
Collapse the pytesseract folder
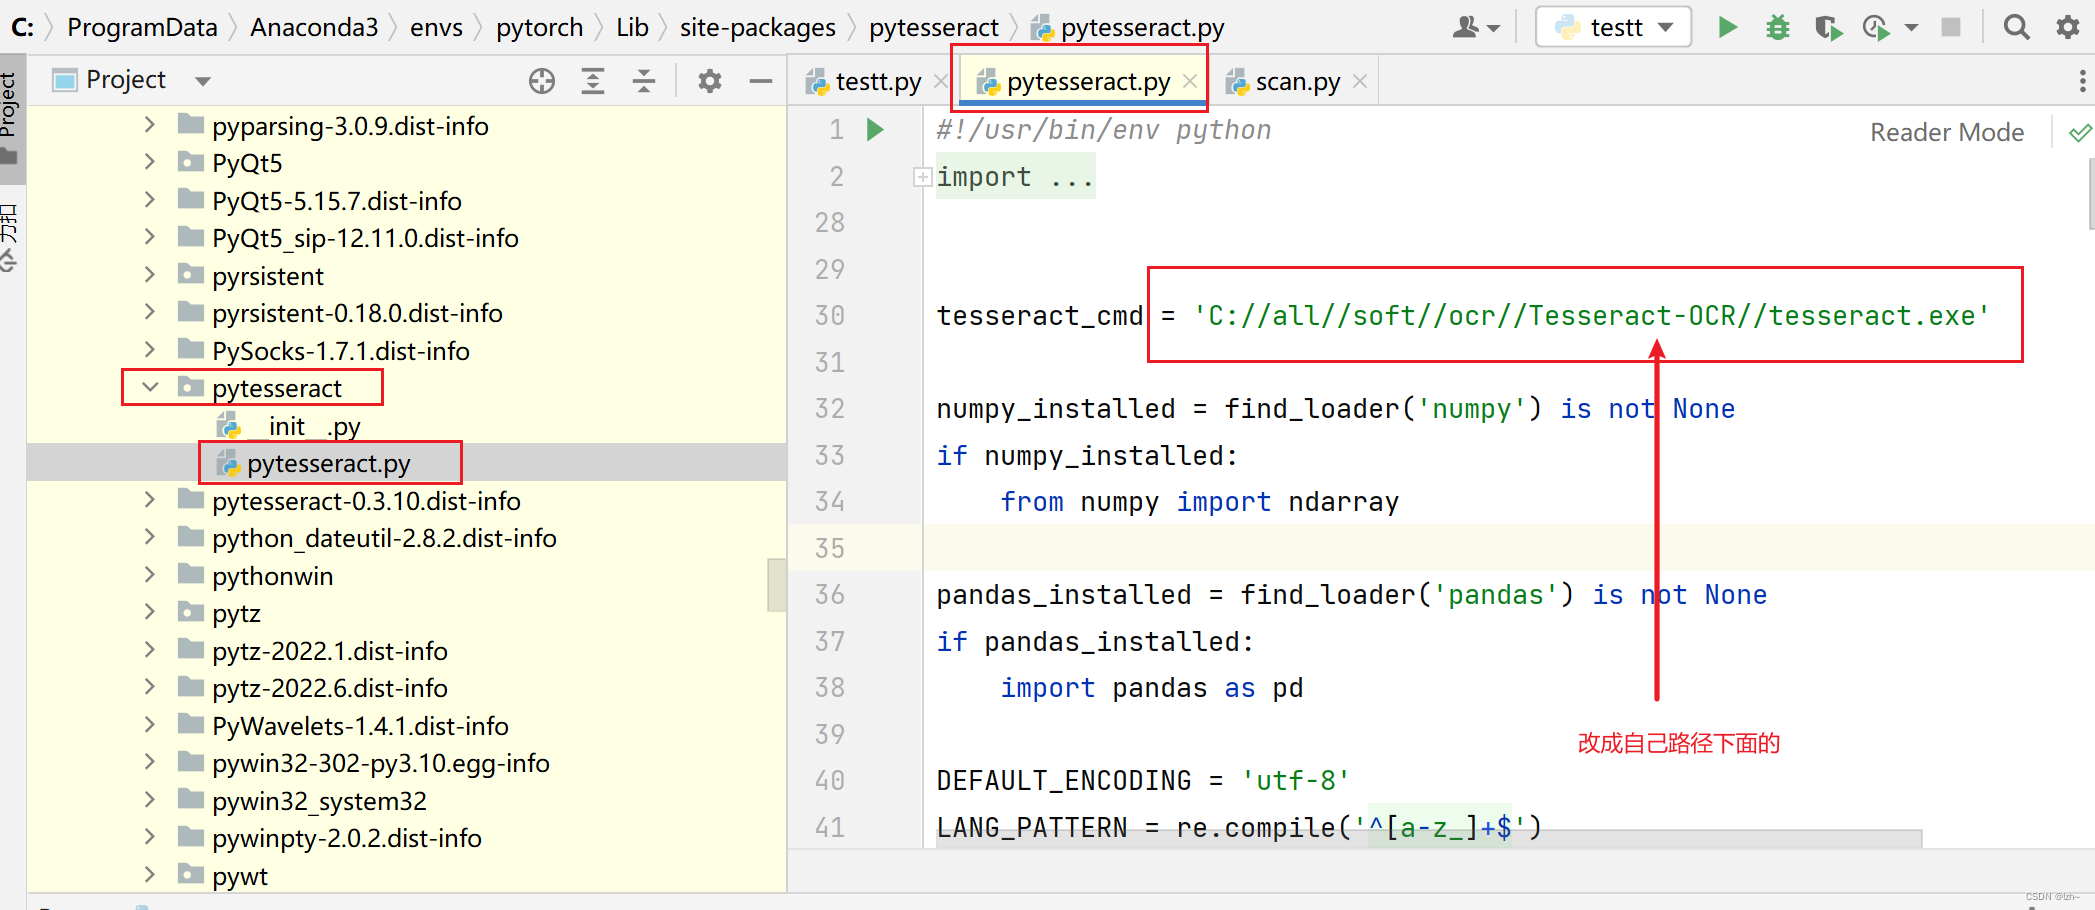150,387
